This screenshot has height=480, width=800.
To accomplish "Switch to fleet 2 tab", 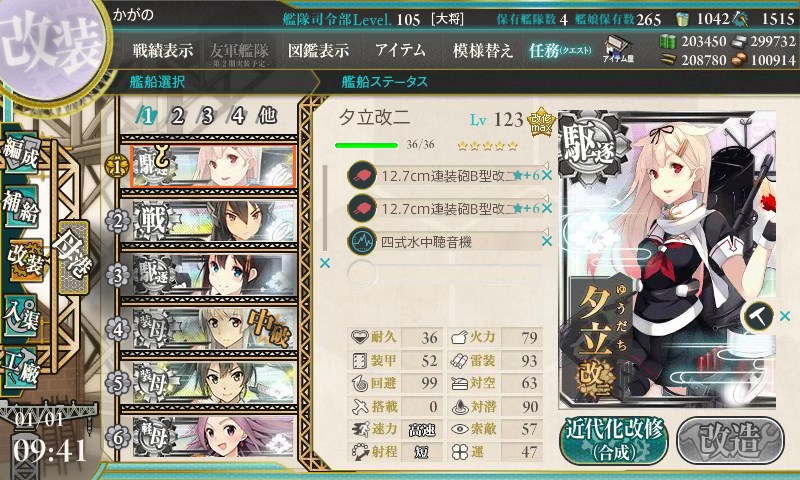I will [x=178, y=116].
